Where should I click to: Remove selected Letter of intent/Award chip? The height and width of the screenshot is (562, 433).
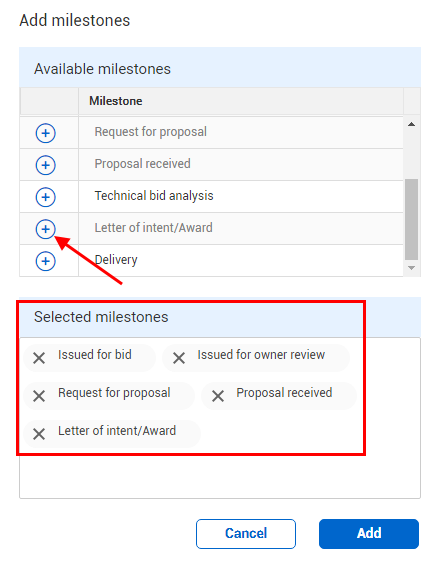tap(39, 434)
